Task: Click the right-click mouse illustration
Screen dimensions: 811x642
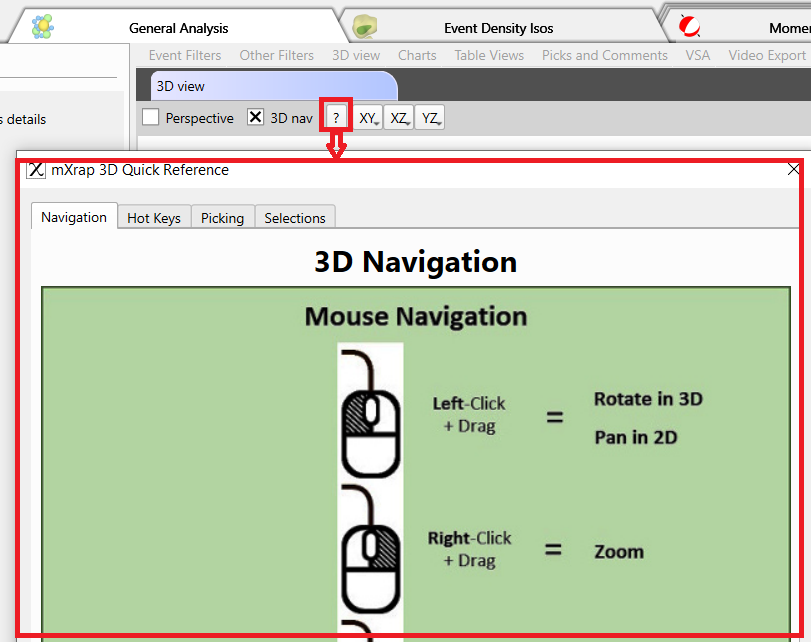Action: [370, 548]
